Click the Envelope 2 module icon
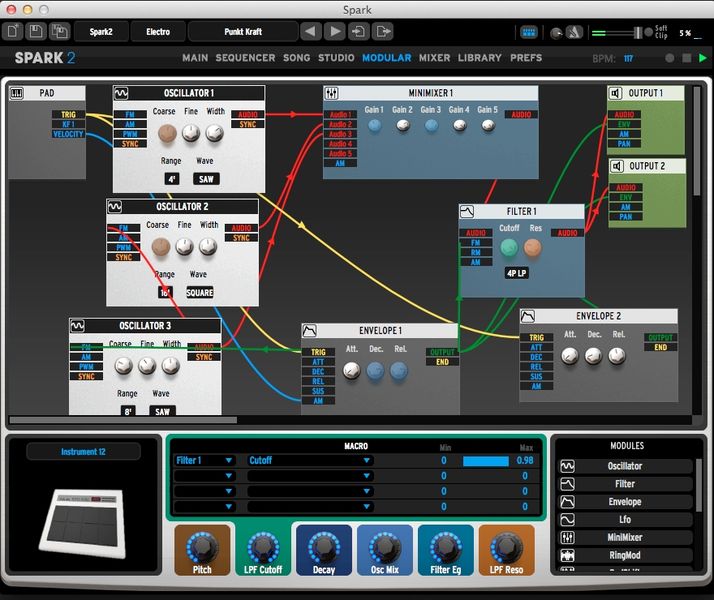 [x=527, y=316]
